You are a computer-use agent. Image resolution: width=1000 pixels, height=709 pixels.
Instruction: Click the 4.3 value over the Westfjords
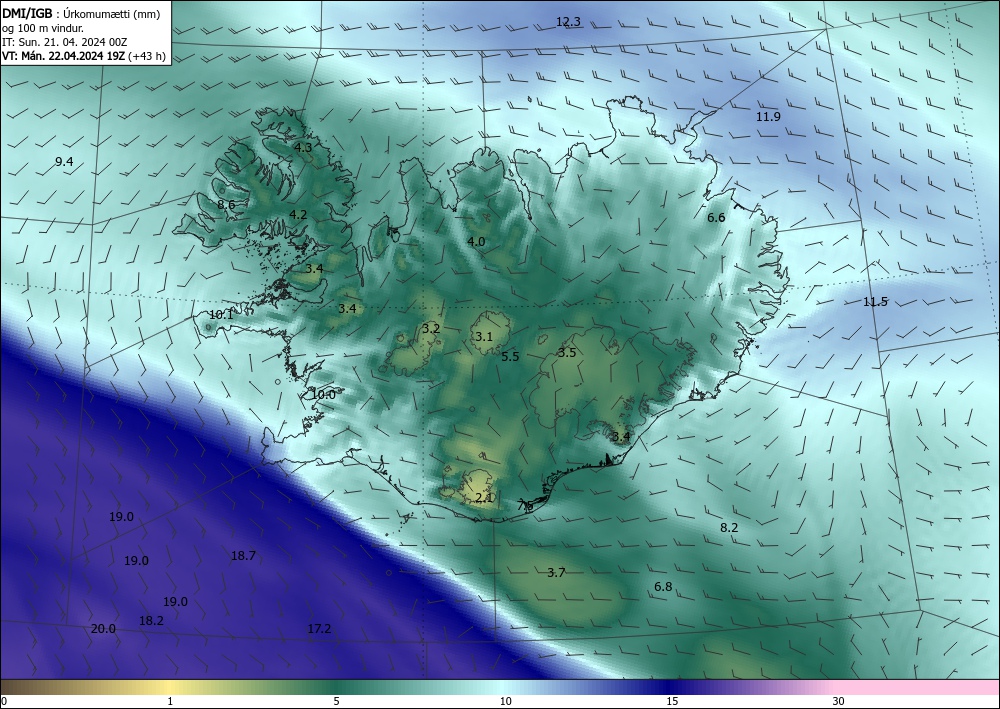303,147
